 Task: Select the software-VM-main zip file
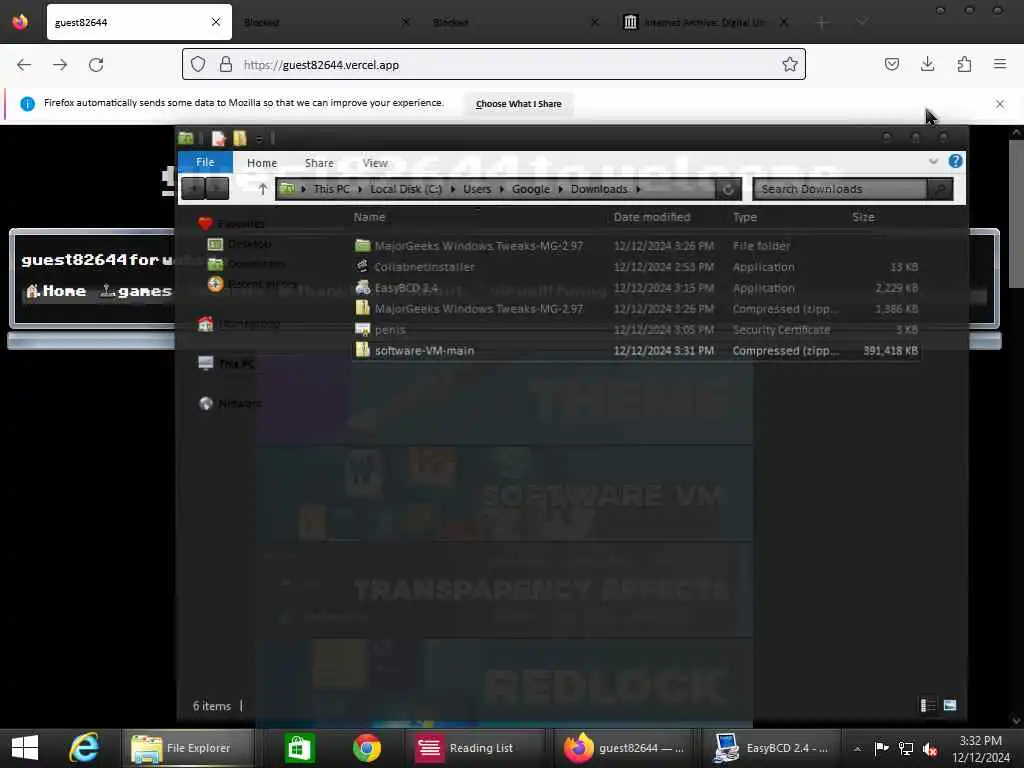[637, 350]
